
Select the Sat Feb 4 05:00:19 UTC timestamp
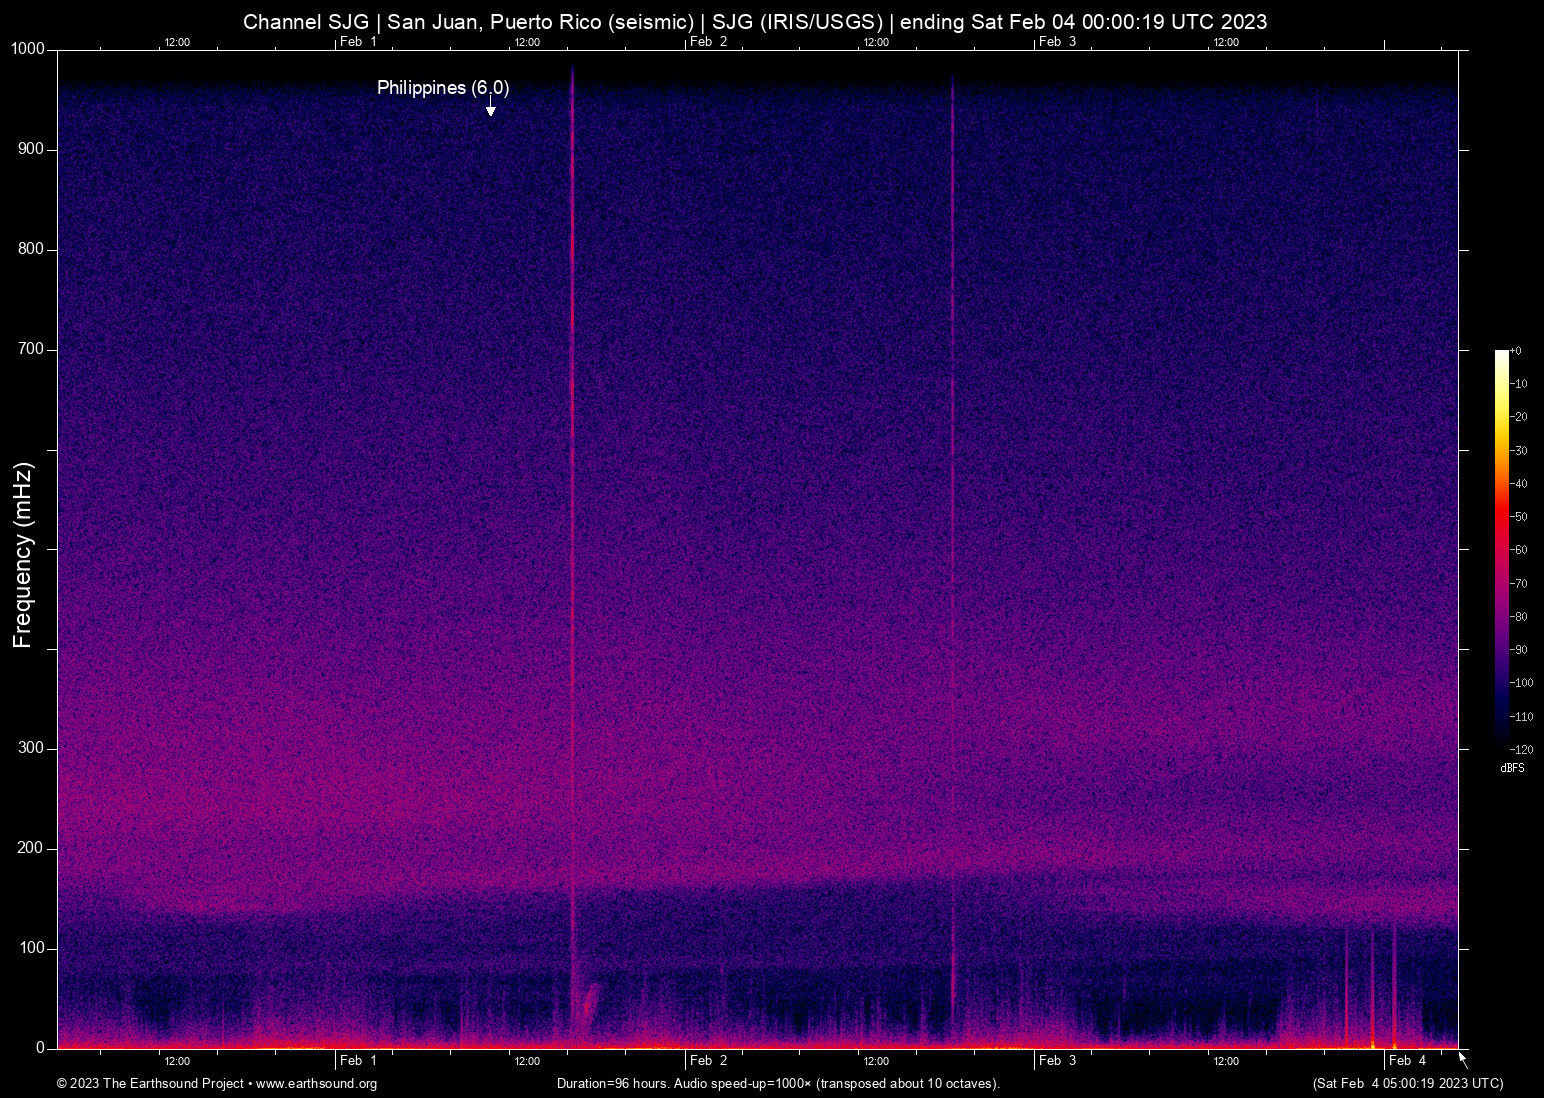pyautogui.click(x=1407, y=1084)
